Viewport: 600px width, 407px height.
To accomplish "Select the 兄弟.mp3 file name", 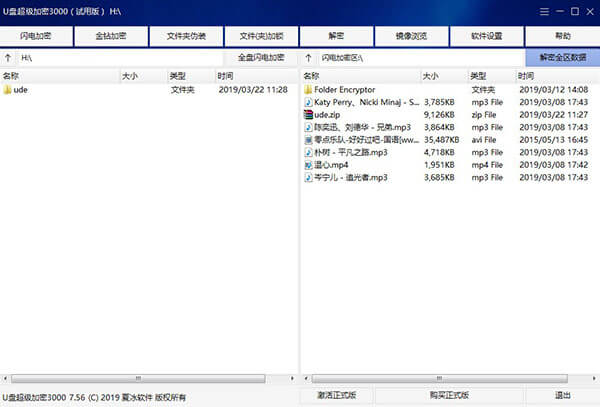I will click(362, 127).
